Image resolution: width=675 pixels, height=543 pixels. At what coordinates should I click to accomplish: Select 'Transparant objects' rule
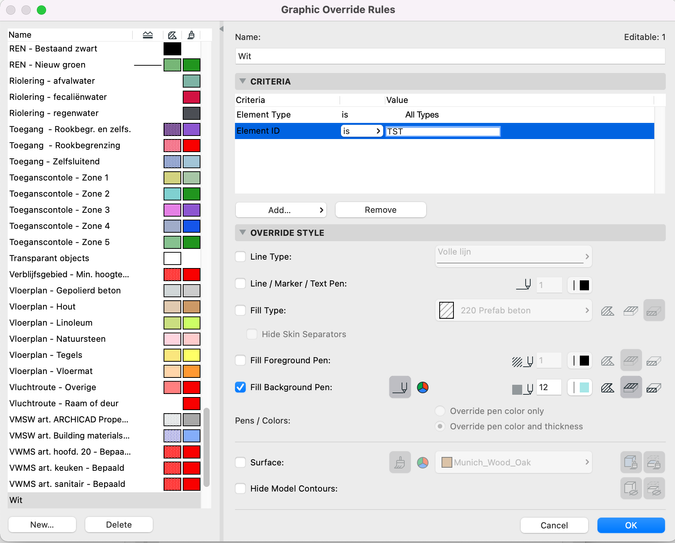tap(104, 258)
